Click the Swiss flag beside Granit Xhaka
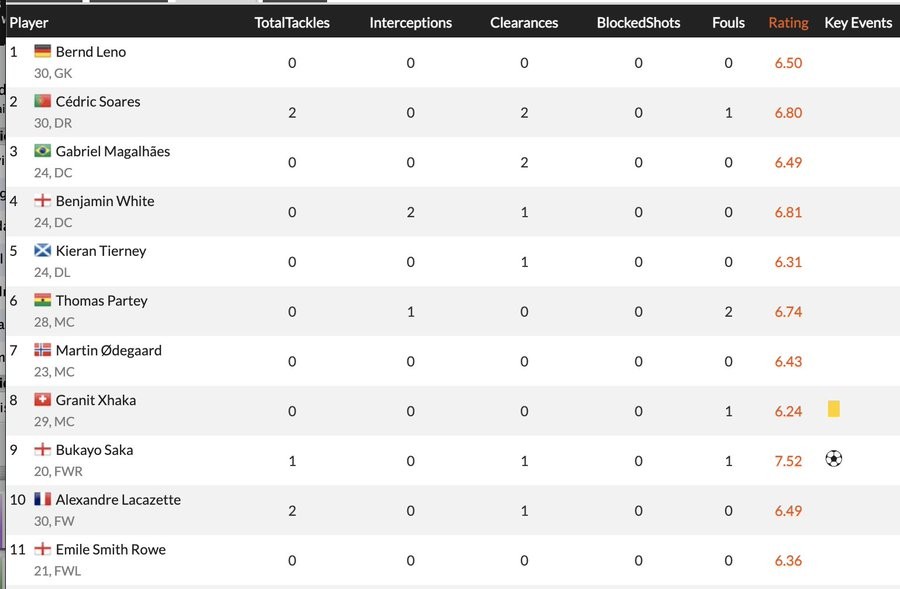Viewport: 900px width, 589px height. pos(42,400)
